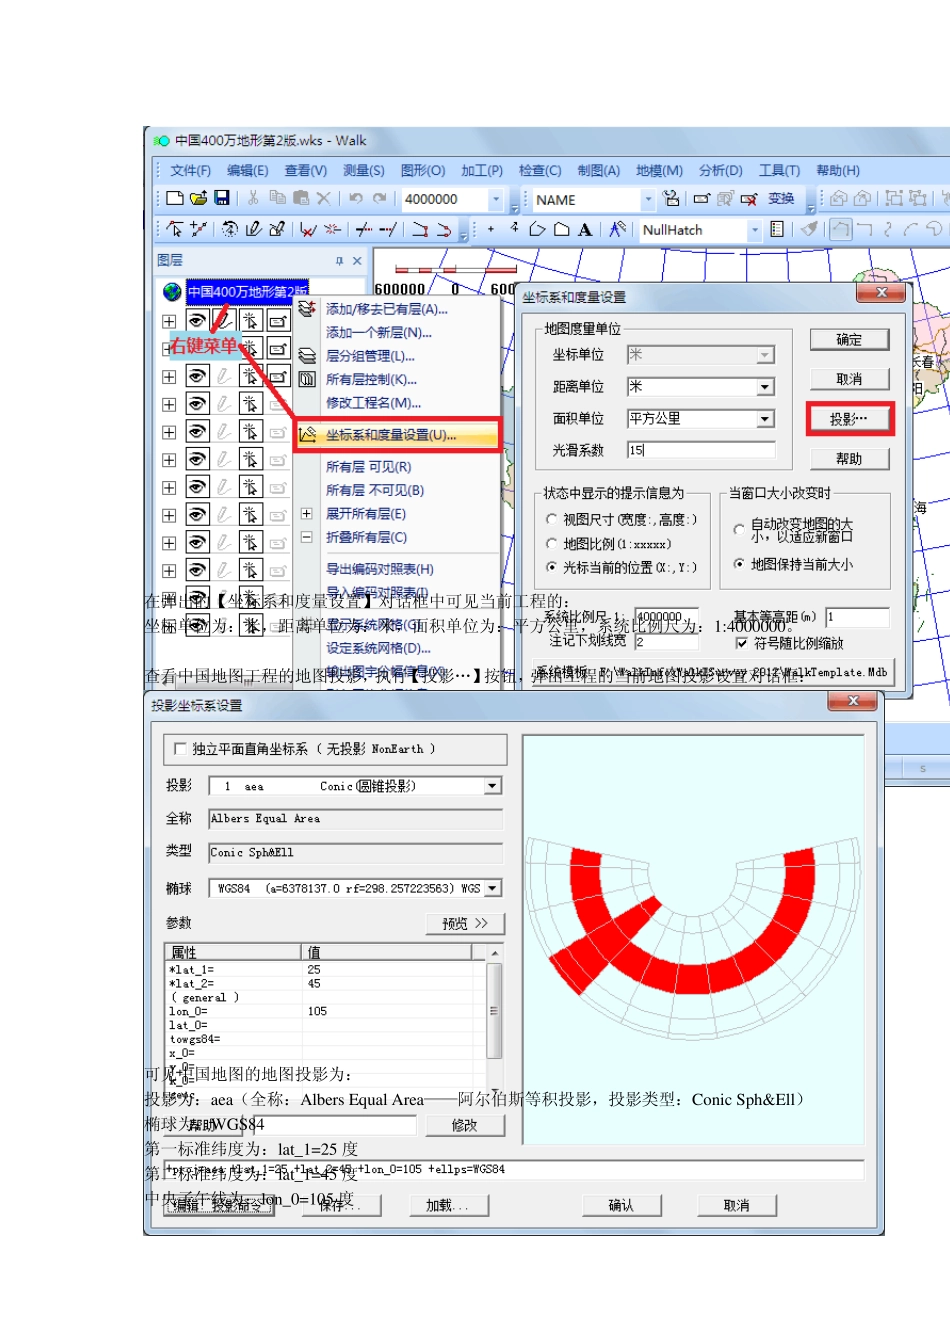Click the 加载... button
Screen dimensions: 950x1344
click(x=449, y=1206)
